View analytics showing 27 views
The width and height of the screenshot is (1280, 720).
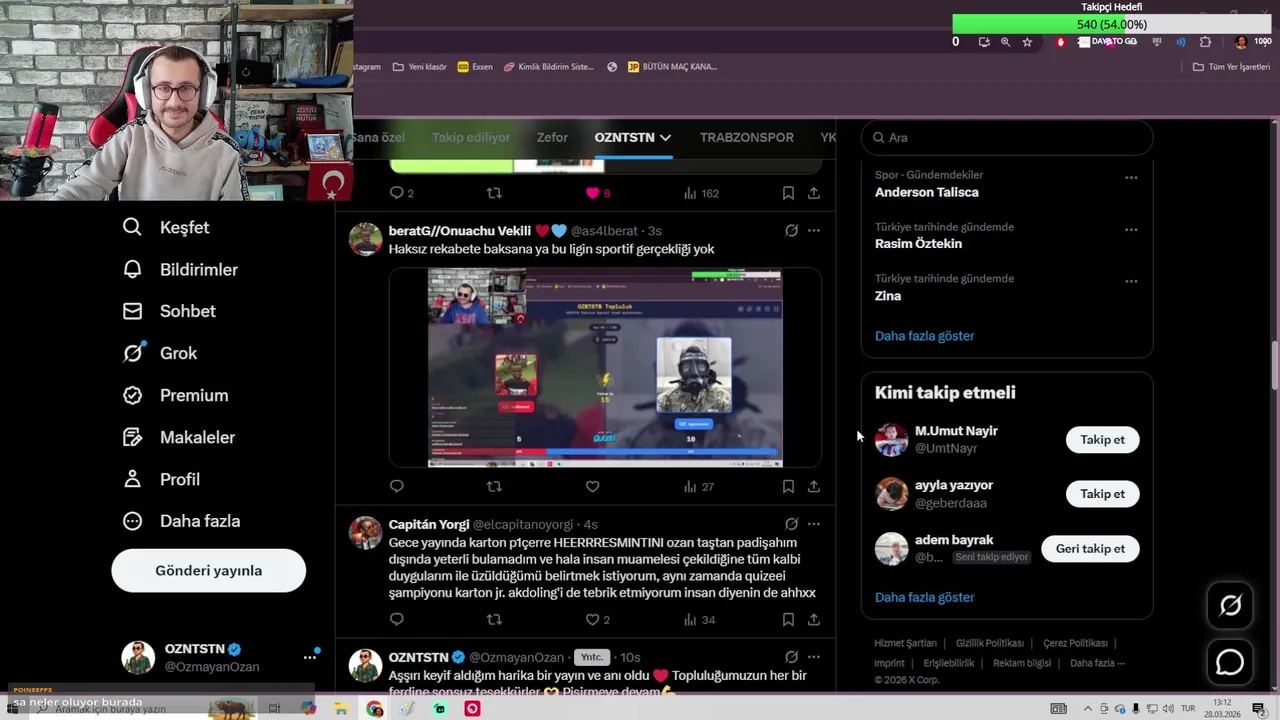(x=699, y=486)
